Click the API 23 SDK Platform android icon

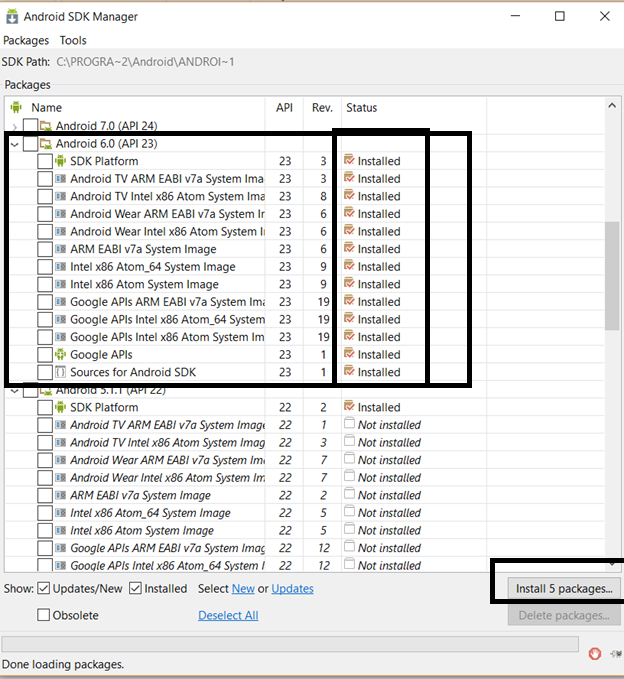click(x=60, y=161)
